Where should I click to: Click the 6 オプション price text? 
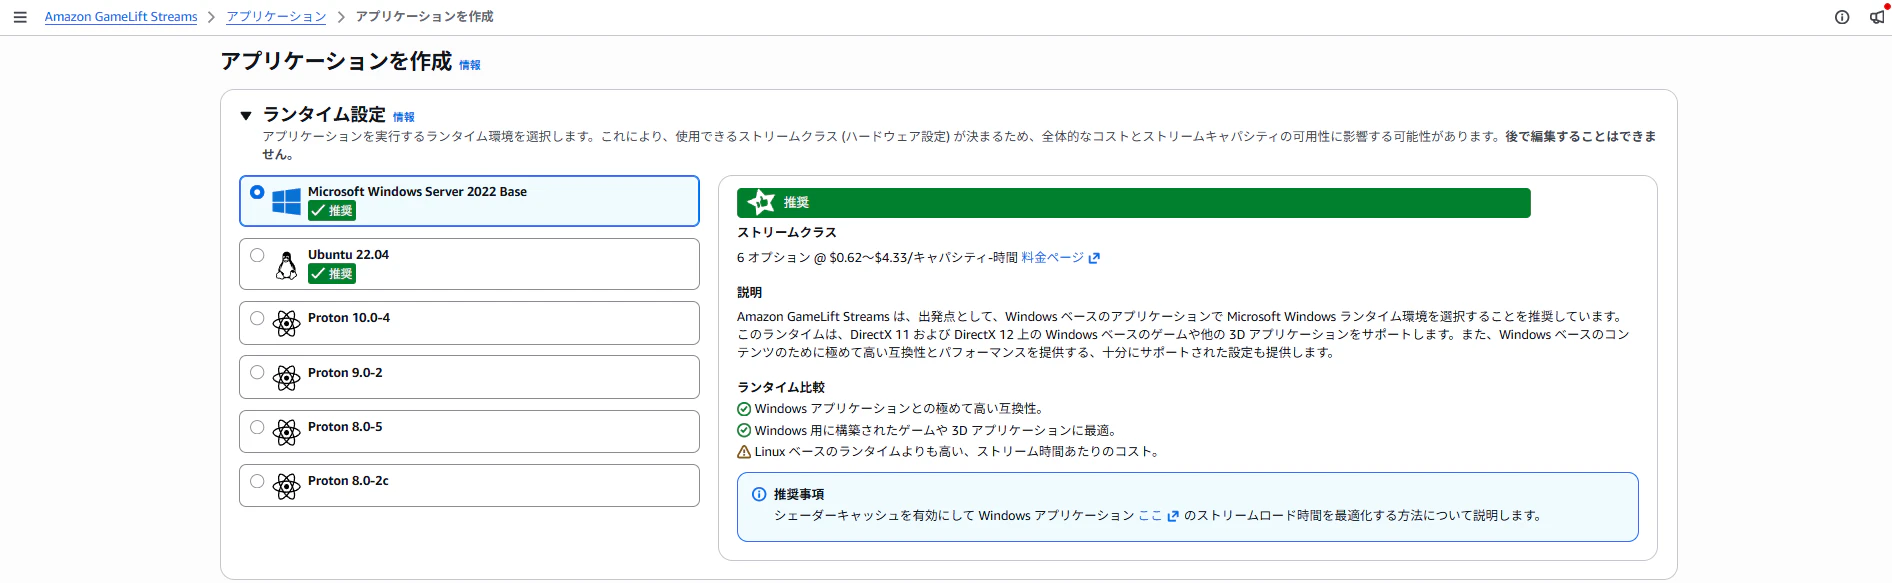pos(877,258)
